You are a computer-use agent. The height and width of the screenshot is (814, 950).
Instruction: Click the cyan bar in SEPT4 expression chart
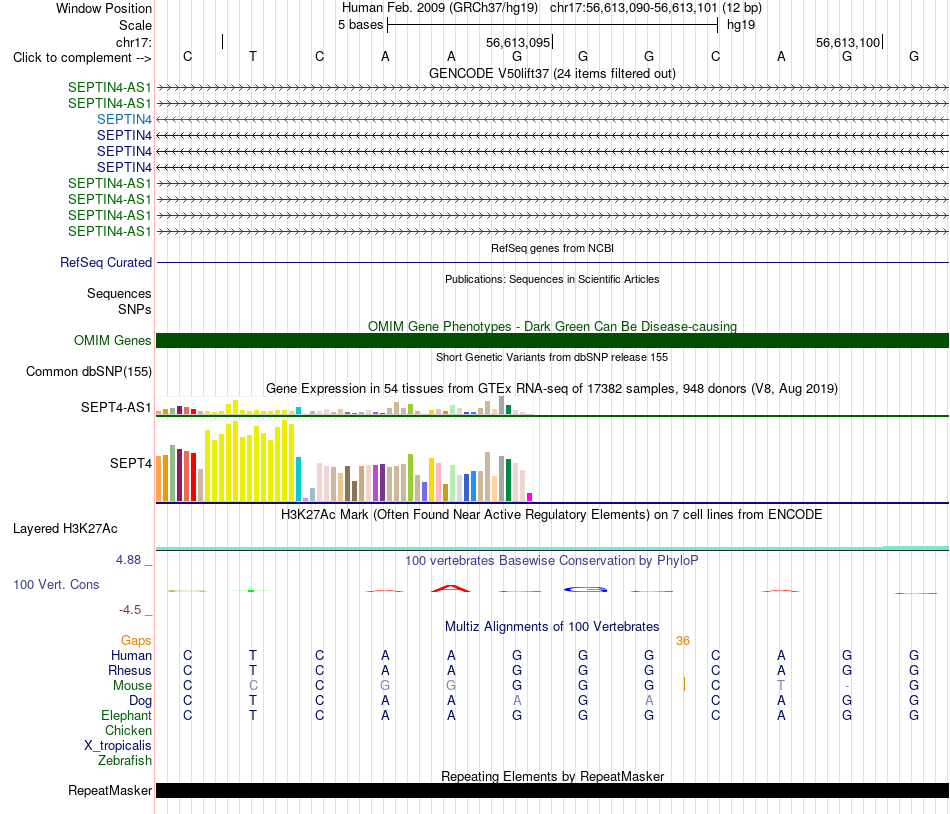[299, 479]
